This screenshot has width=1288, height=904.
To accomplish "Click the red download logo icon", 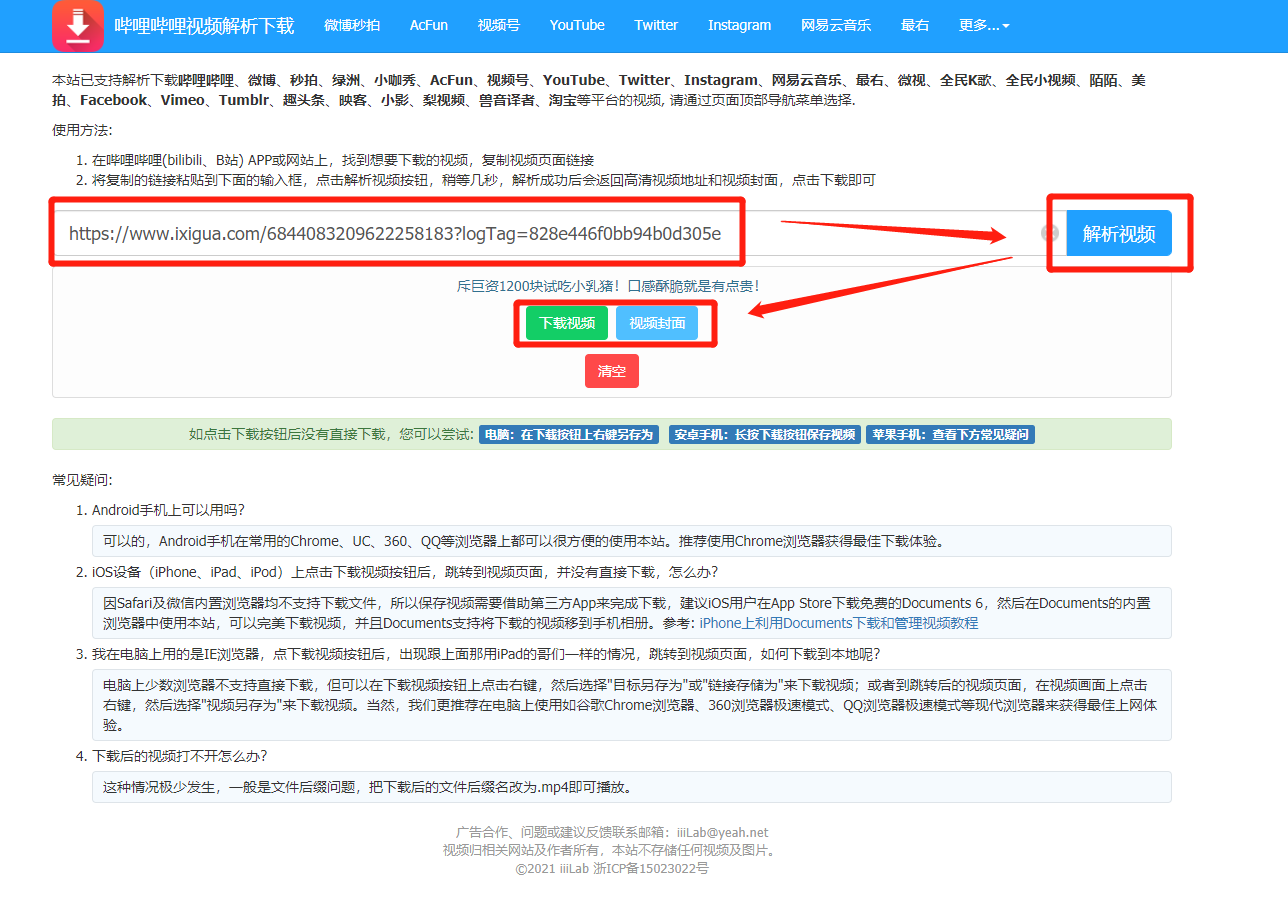I will coord(78,26).
